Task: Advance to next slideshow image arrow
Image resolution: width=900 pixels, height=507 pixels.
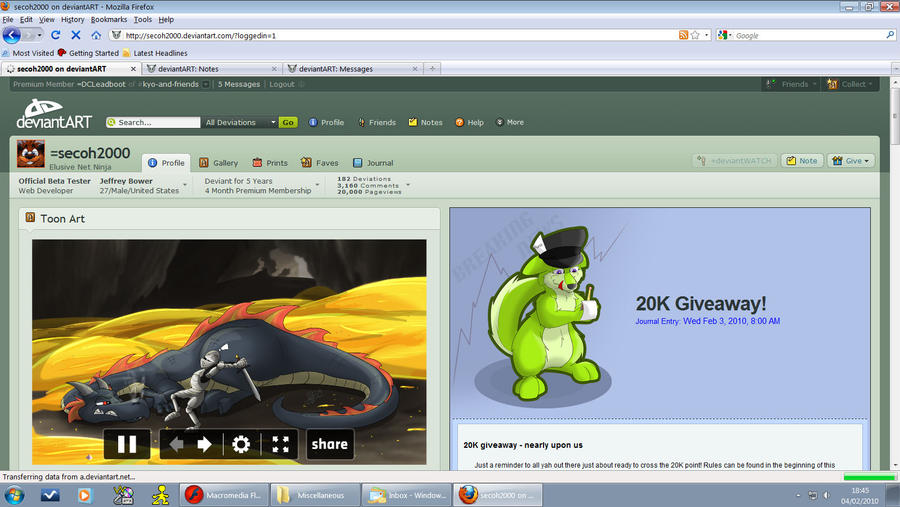Action: [x=204, y=444]
